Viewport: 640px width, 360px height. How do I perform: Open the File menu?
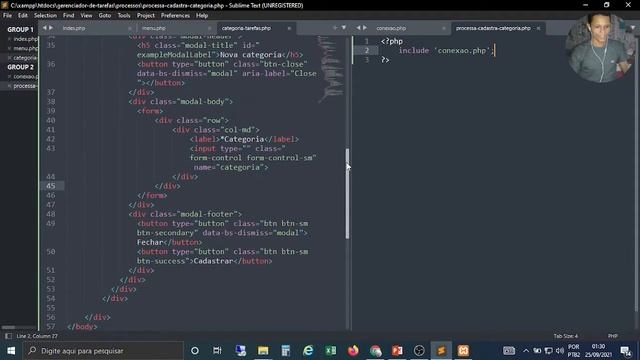(7, 16)
